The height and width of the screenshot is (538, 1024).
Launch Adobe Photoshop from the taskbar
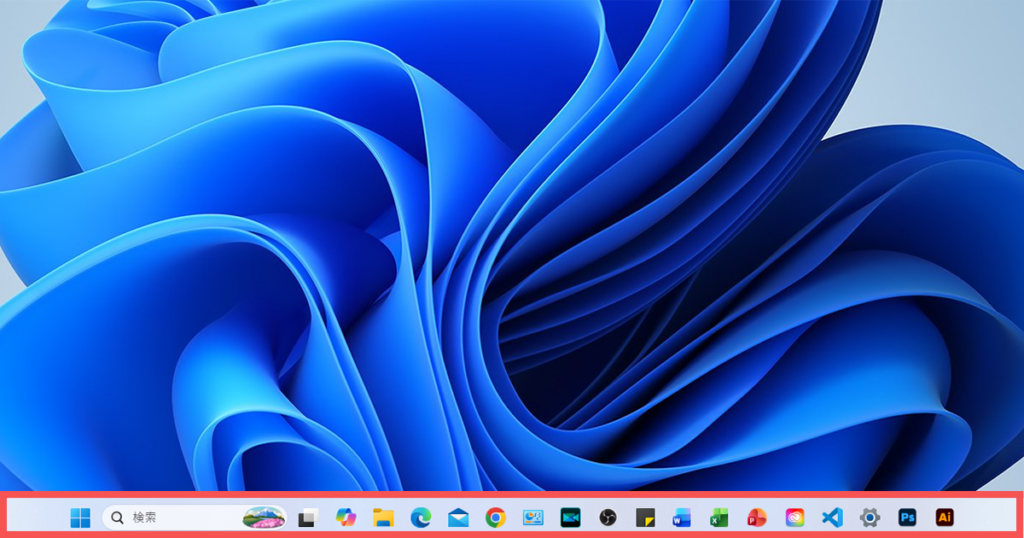coord(907,517)
